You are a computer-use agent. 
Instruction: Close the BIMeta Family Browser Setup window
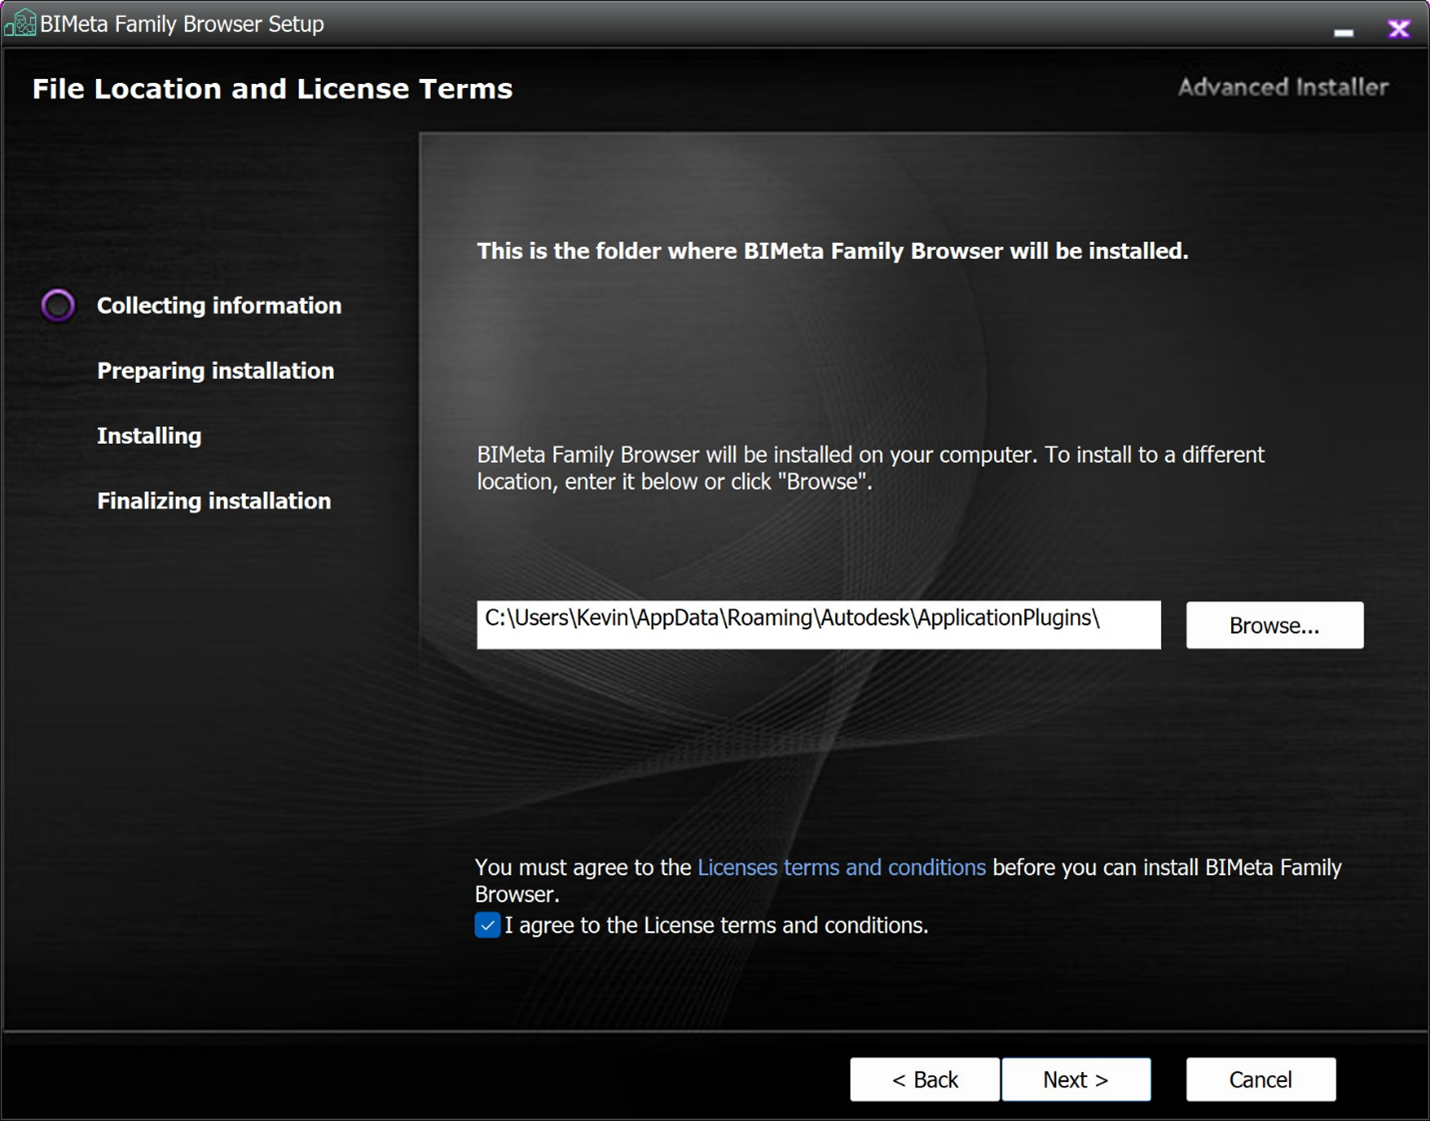coord(1399,29)
